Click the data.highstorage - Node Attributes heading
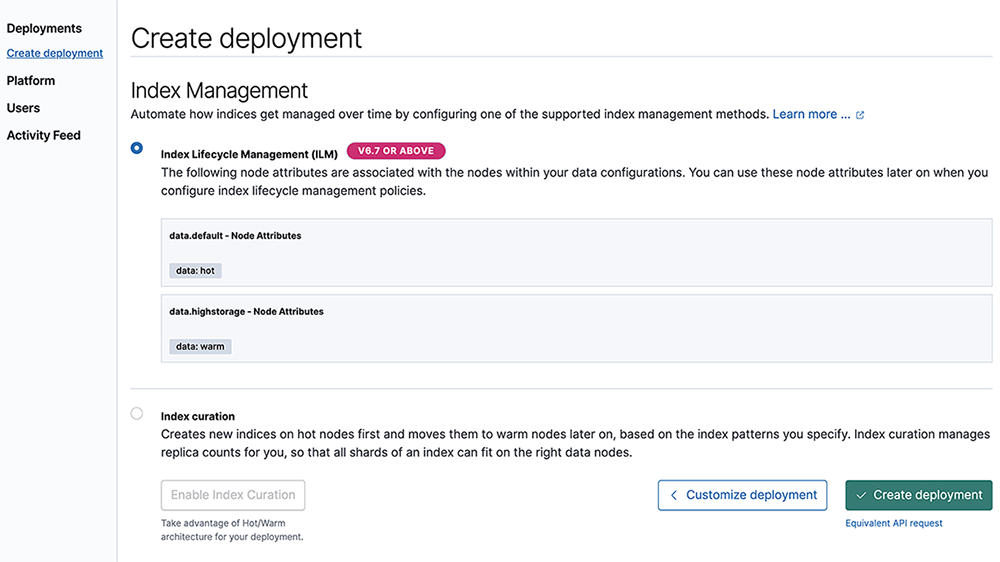 tap(246, 311)
